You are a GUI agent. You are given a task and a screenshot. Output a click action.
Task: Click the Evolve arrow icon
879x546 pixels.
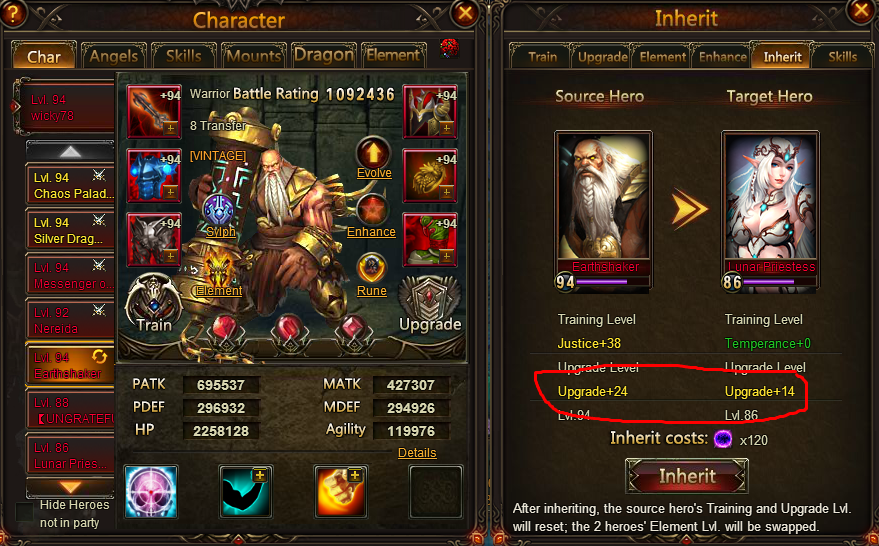pos(373,152)
